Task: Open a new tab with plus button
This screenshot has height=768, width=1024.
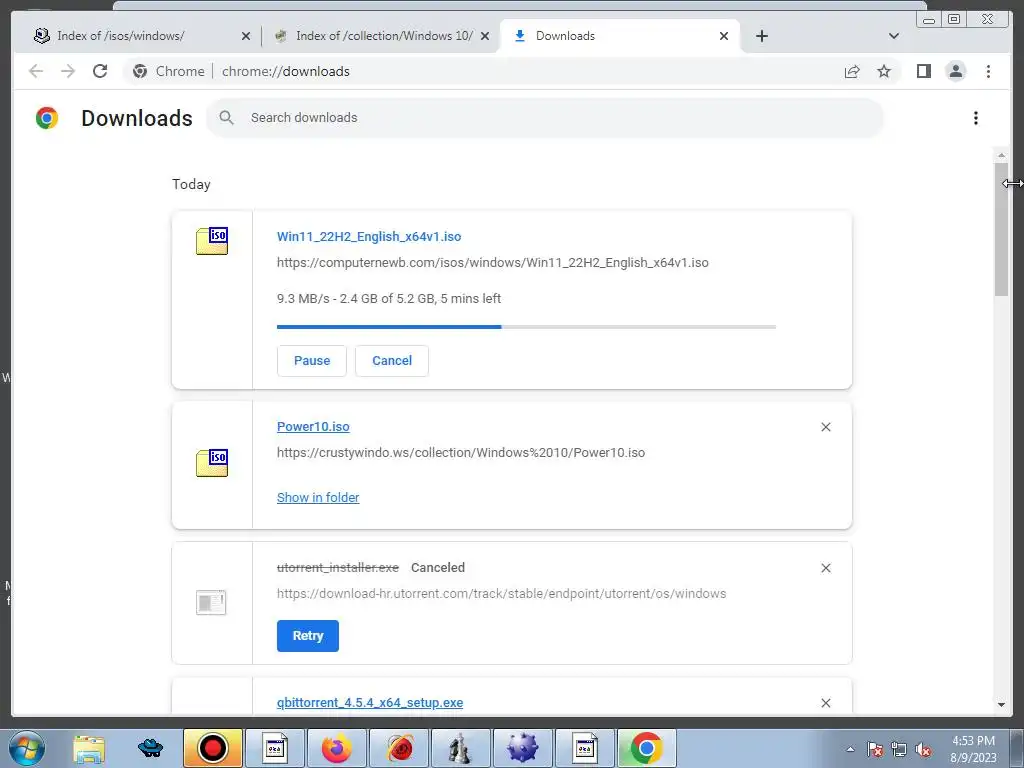Action: (761, 36)
